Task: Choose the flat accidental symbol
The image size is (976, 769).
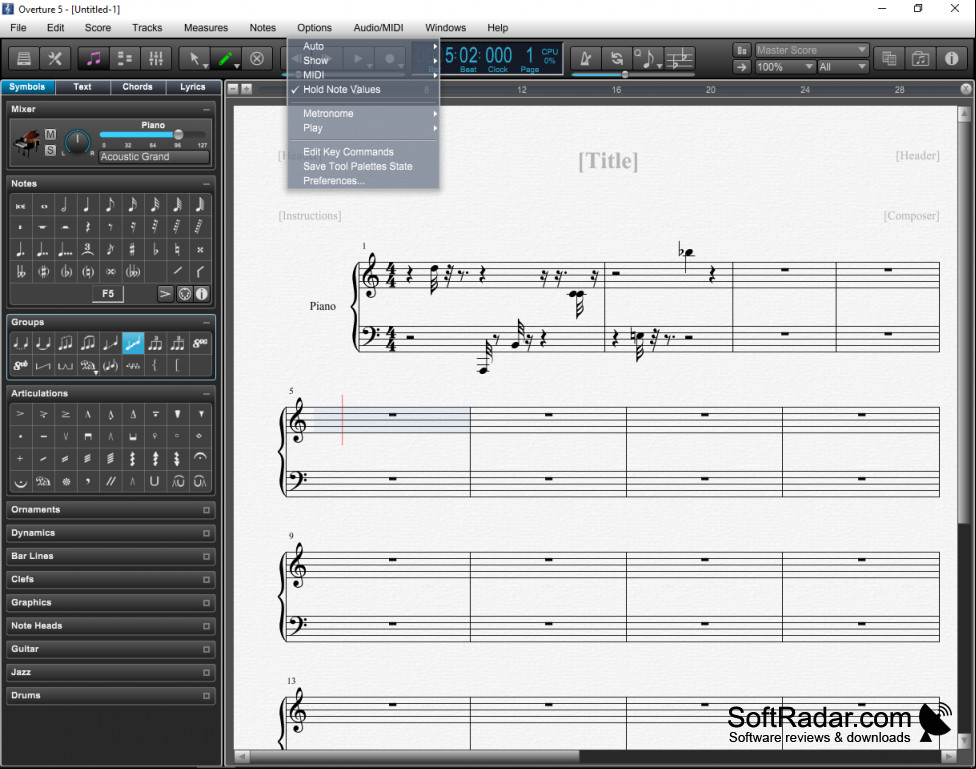Action: 155,250
